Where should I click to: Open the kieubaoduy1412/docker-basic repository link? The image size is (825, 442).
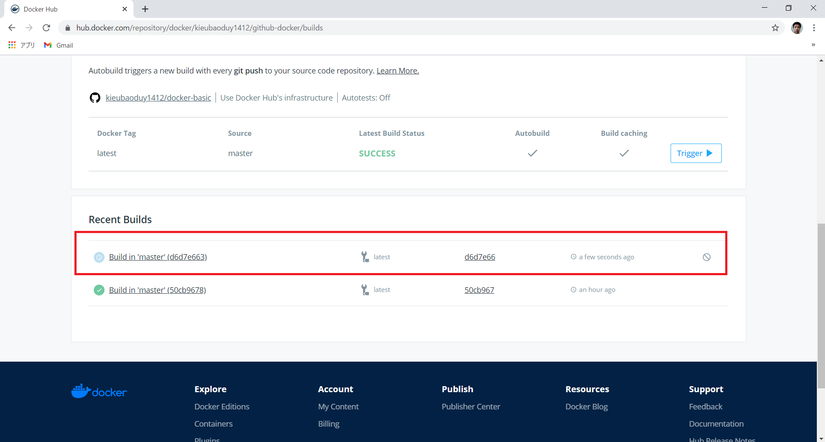(x=158, y=98)
